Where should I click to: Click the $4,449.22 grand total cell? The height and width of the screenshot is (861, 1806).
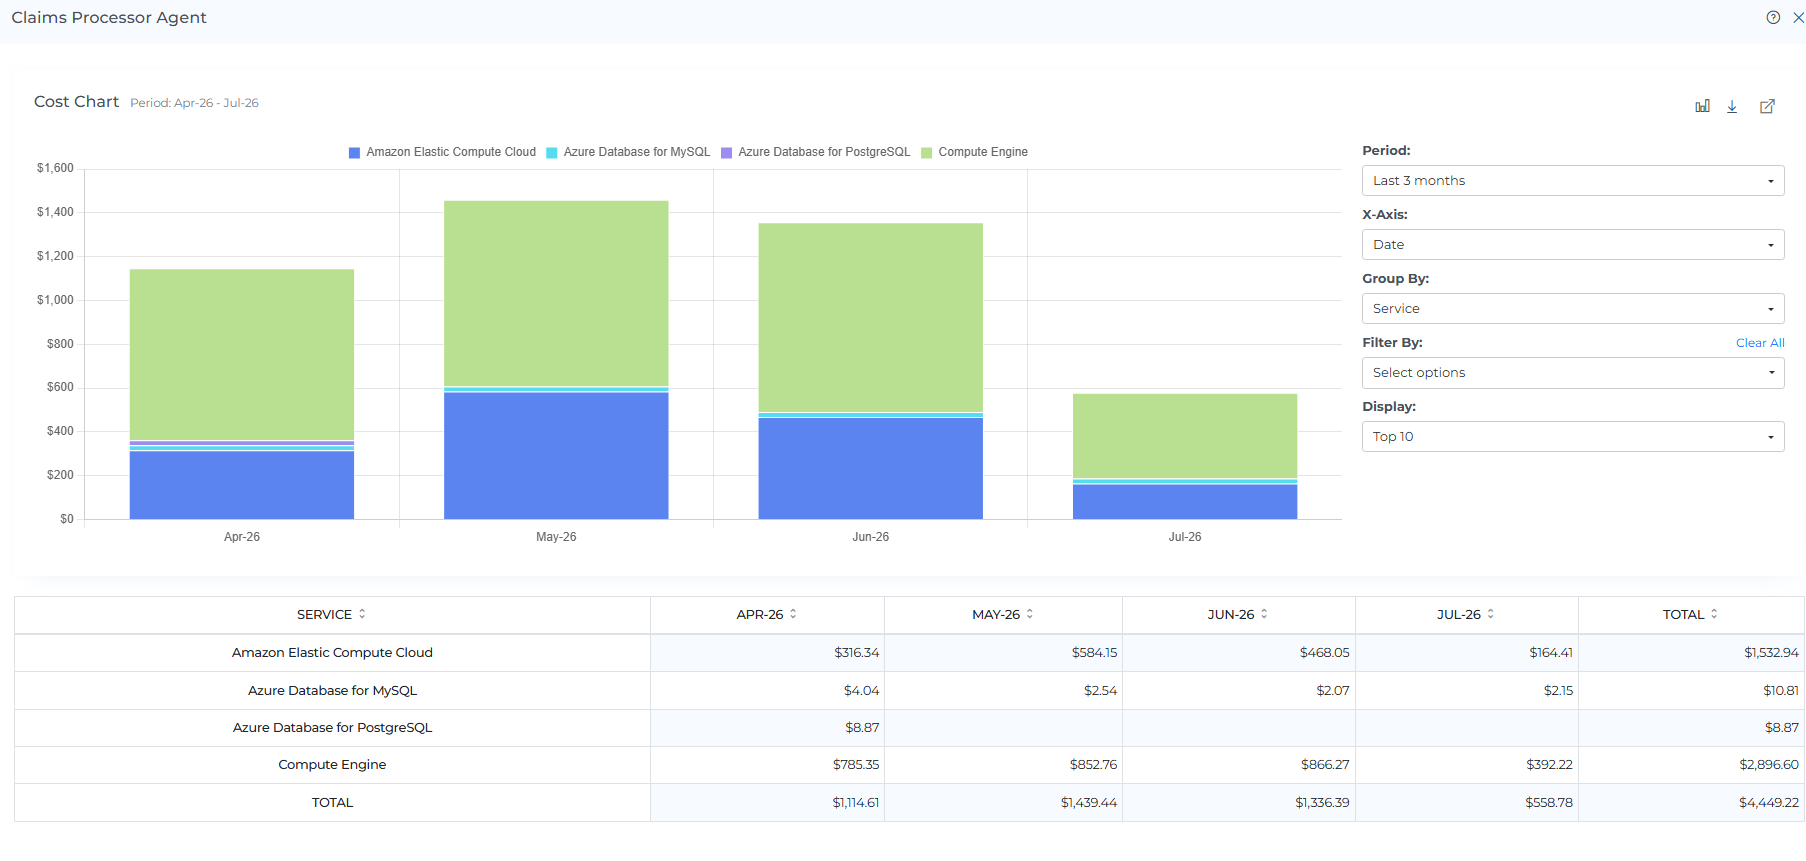(x=1691, y=803)
